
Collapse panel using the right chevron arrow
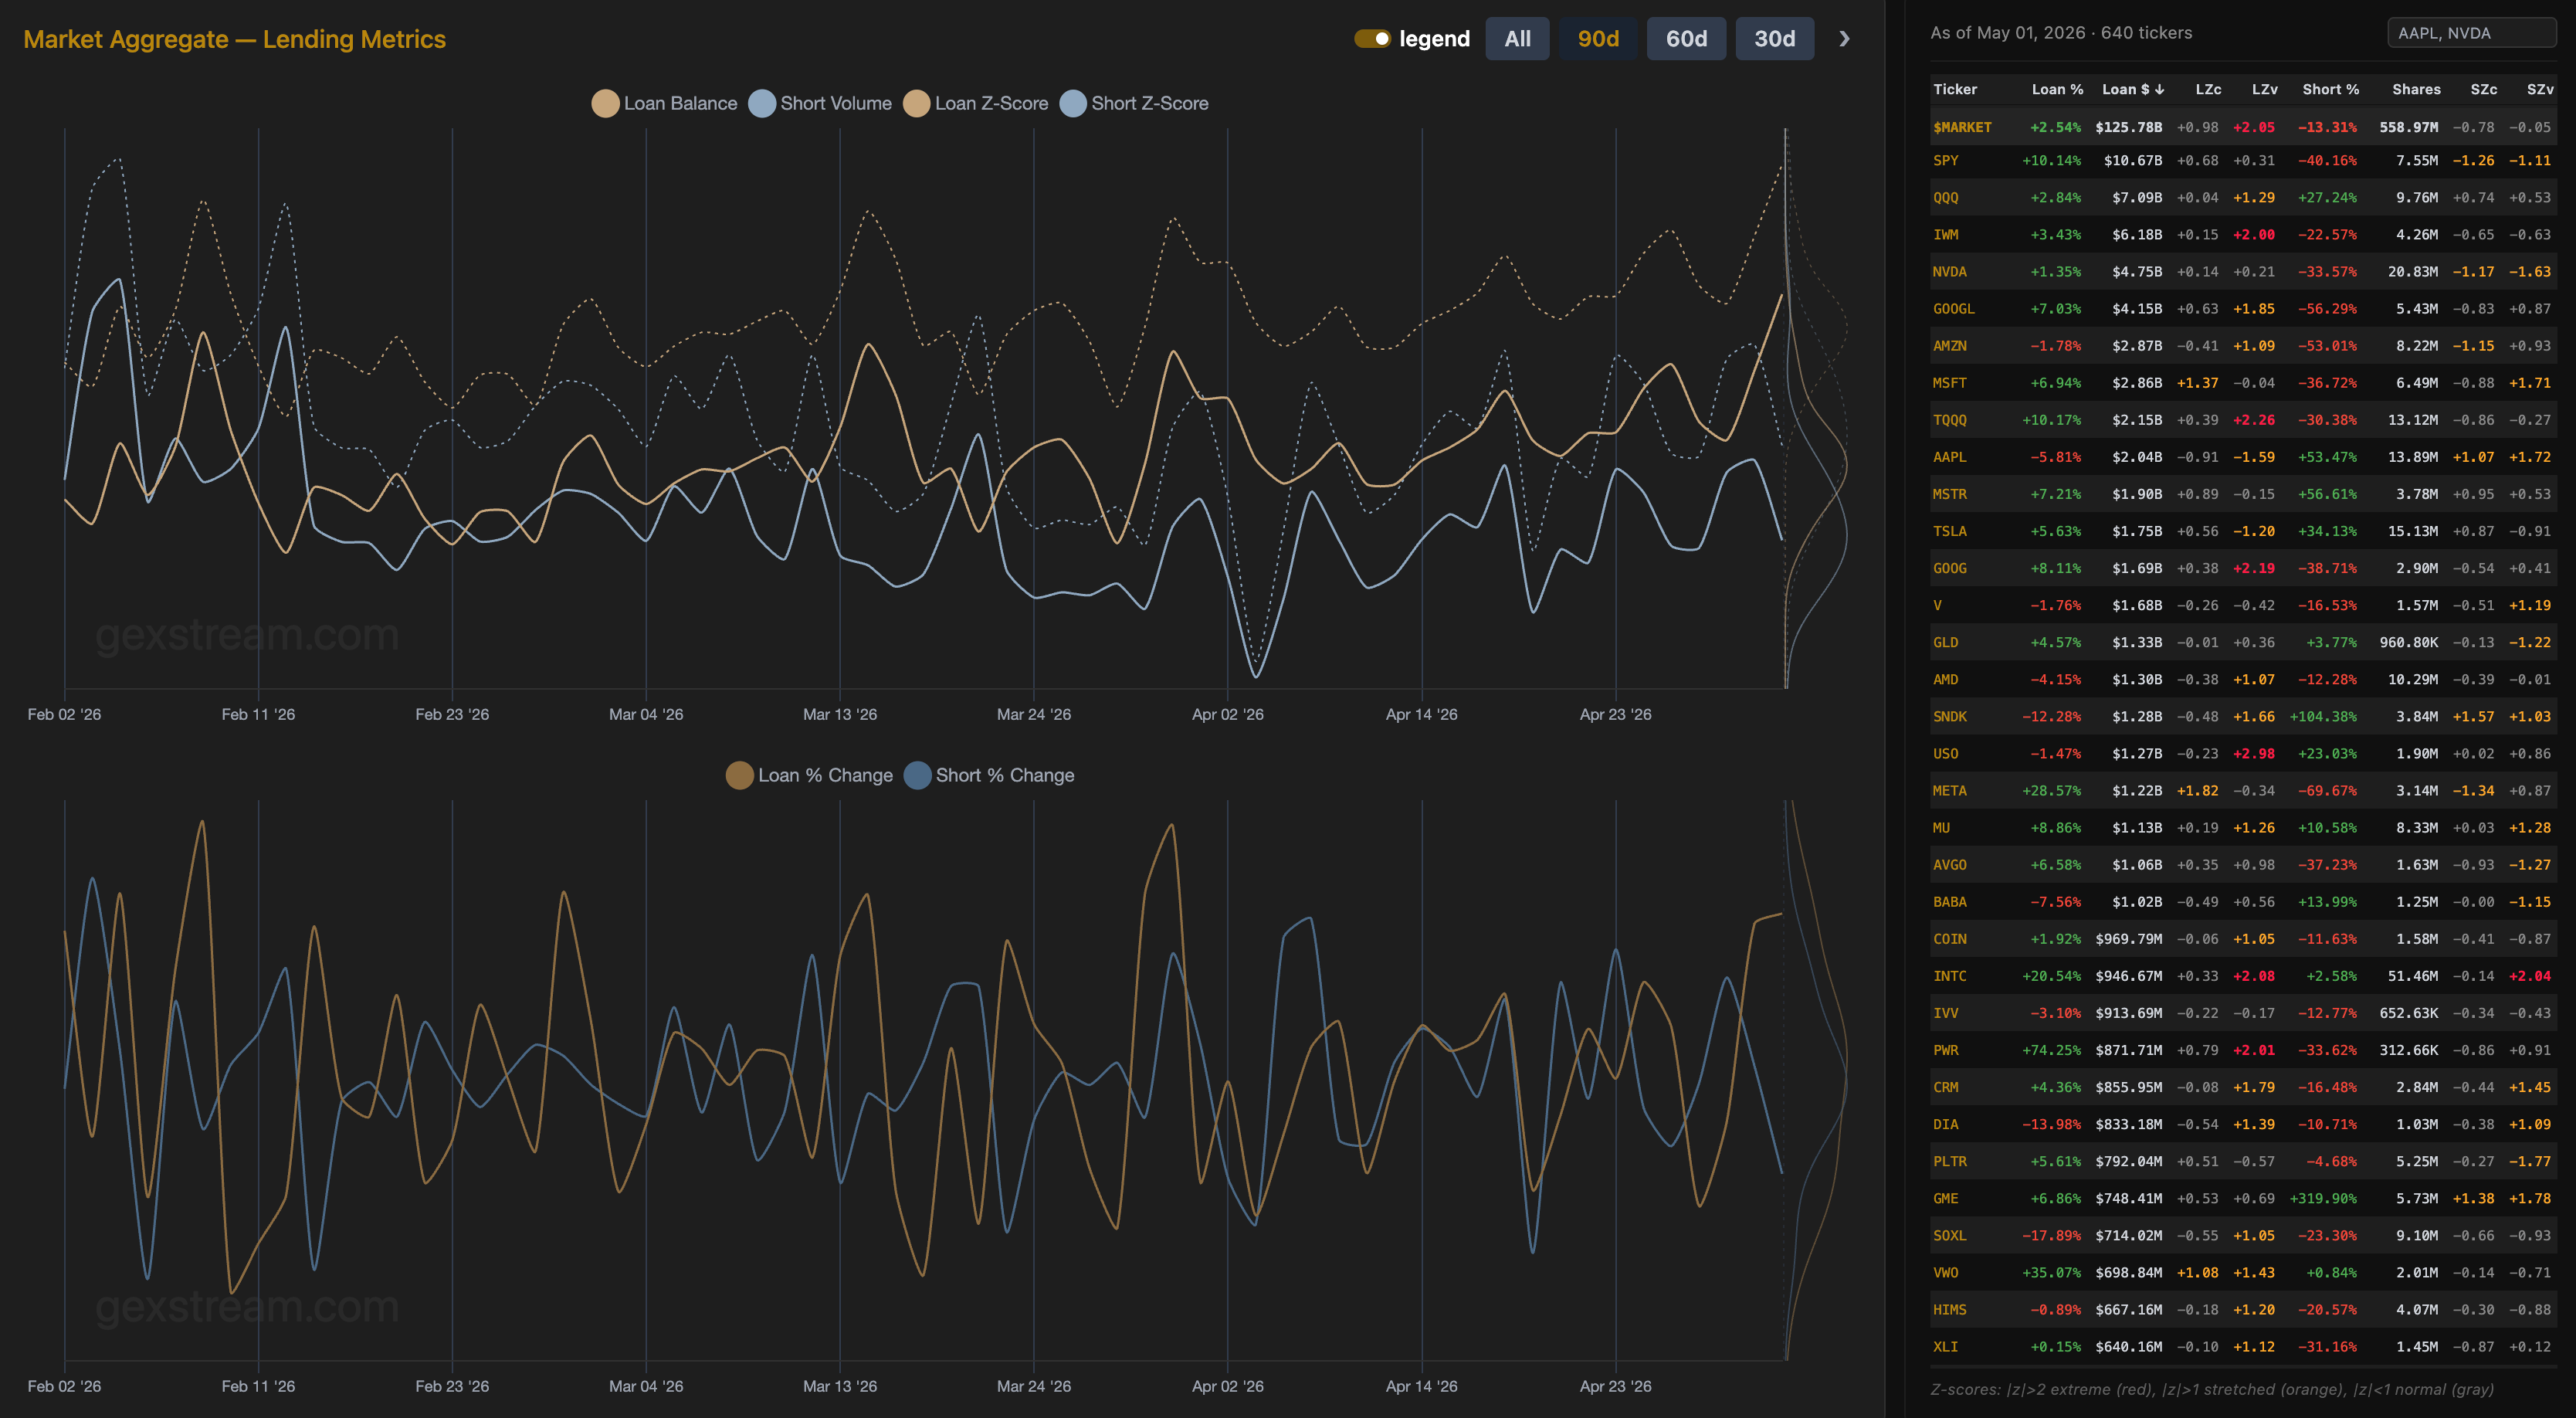1844,39
